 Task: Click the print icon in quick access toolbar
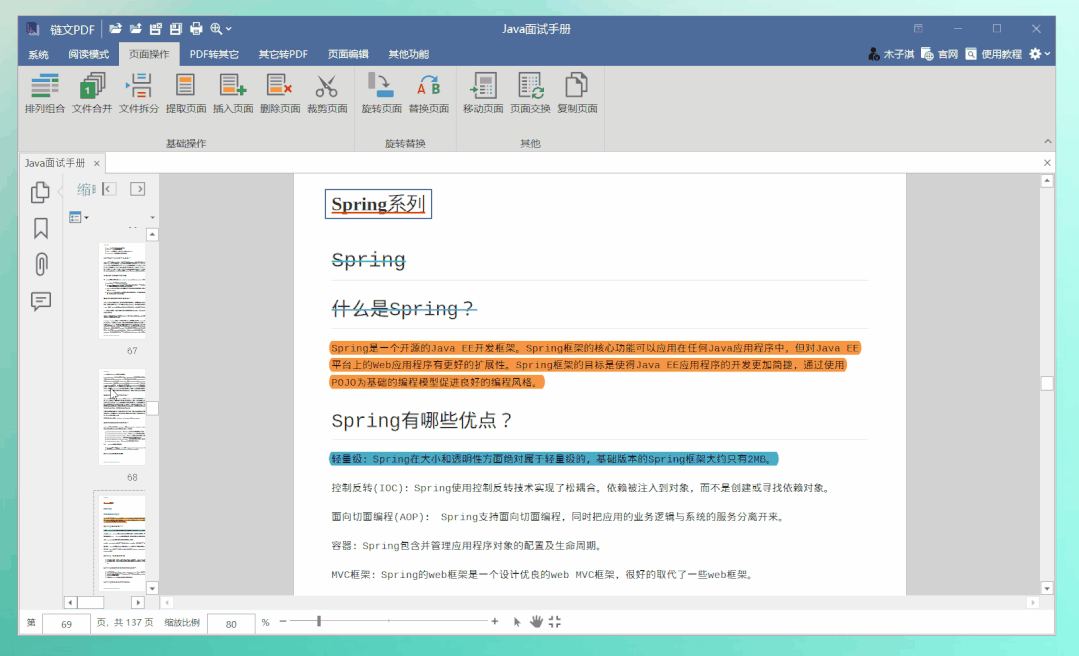(x=196, y=28)
